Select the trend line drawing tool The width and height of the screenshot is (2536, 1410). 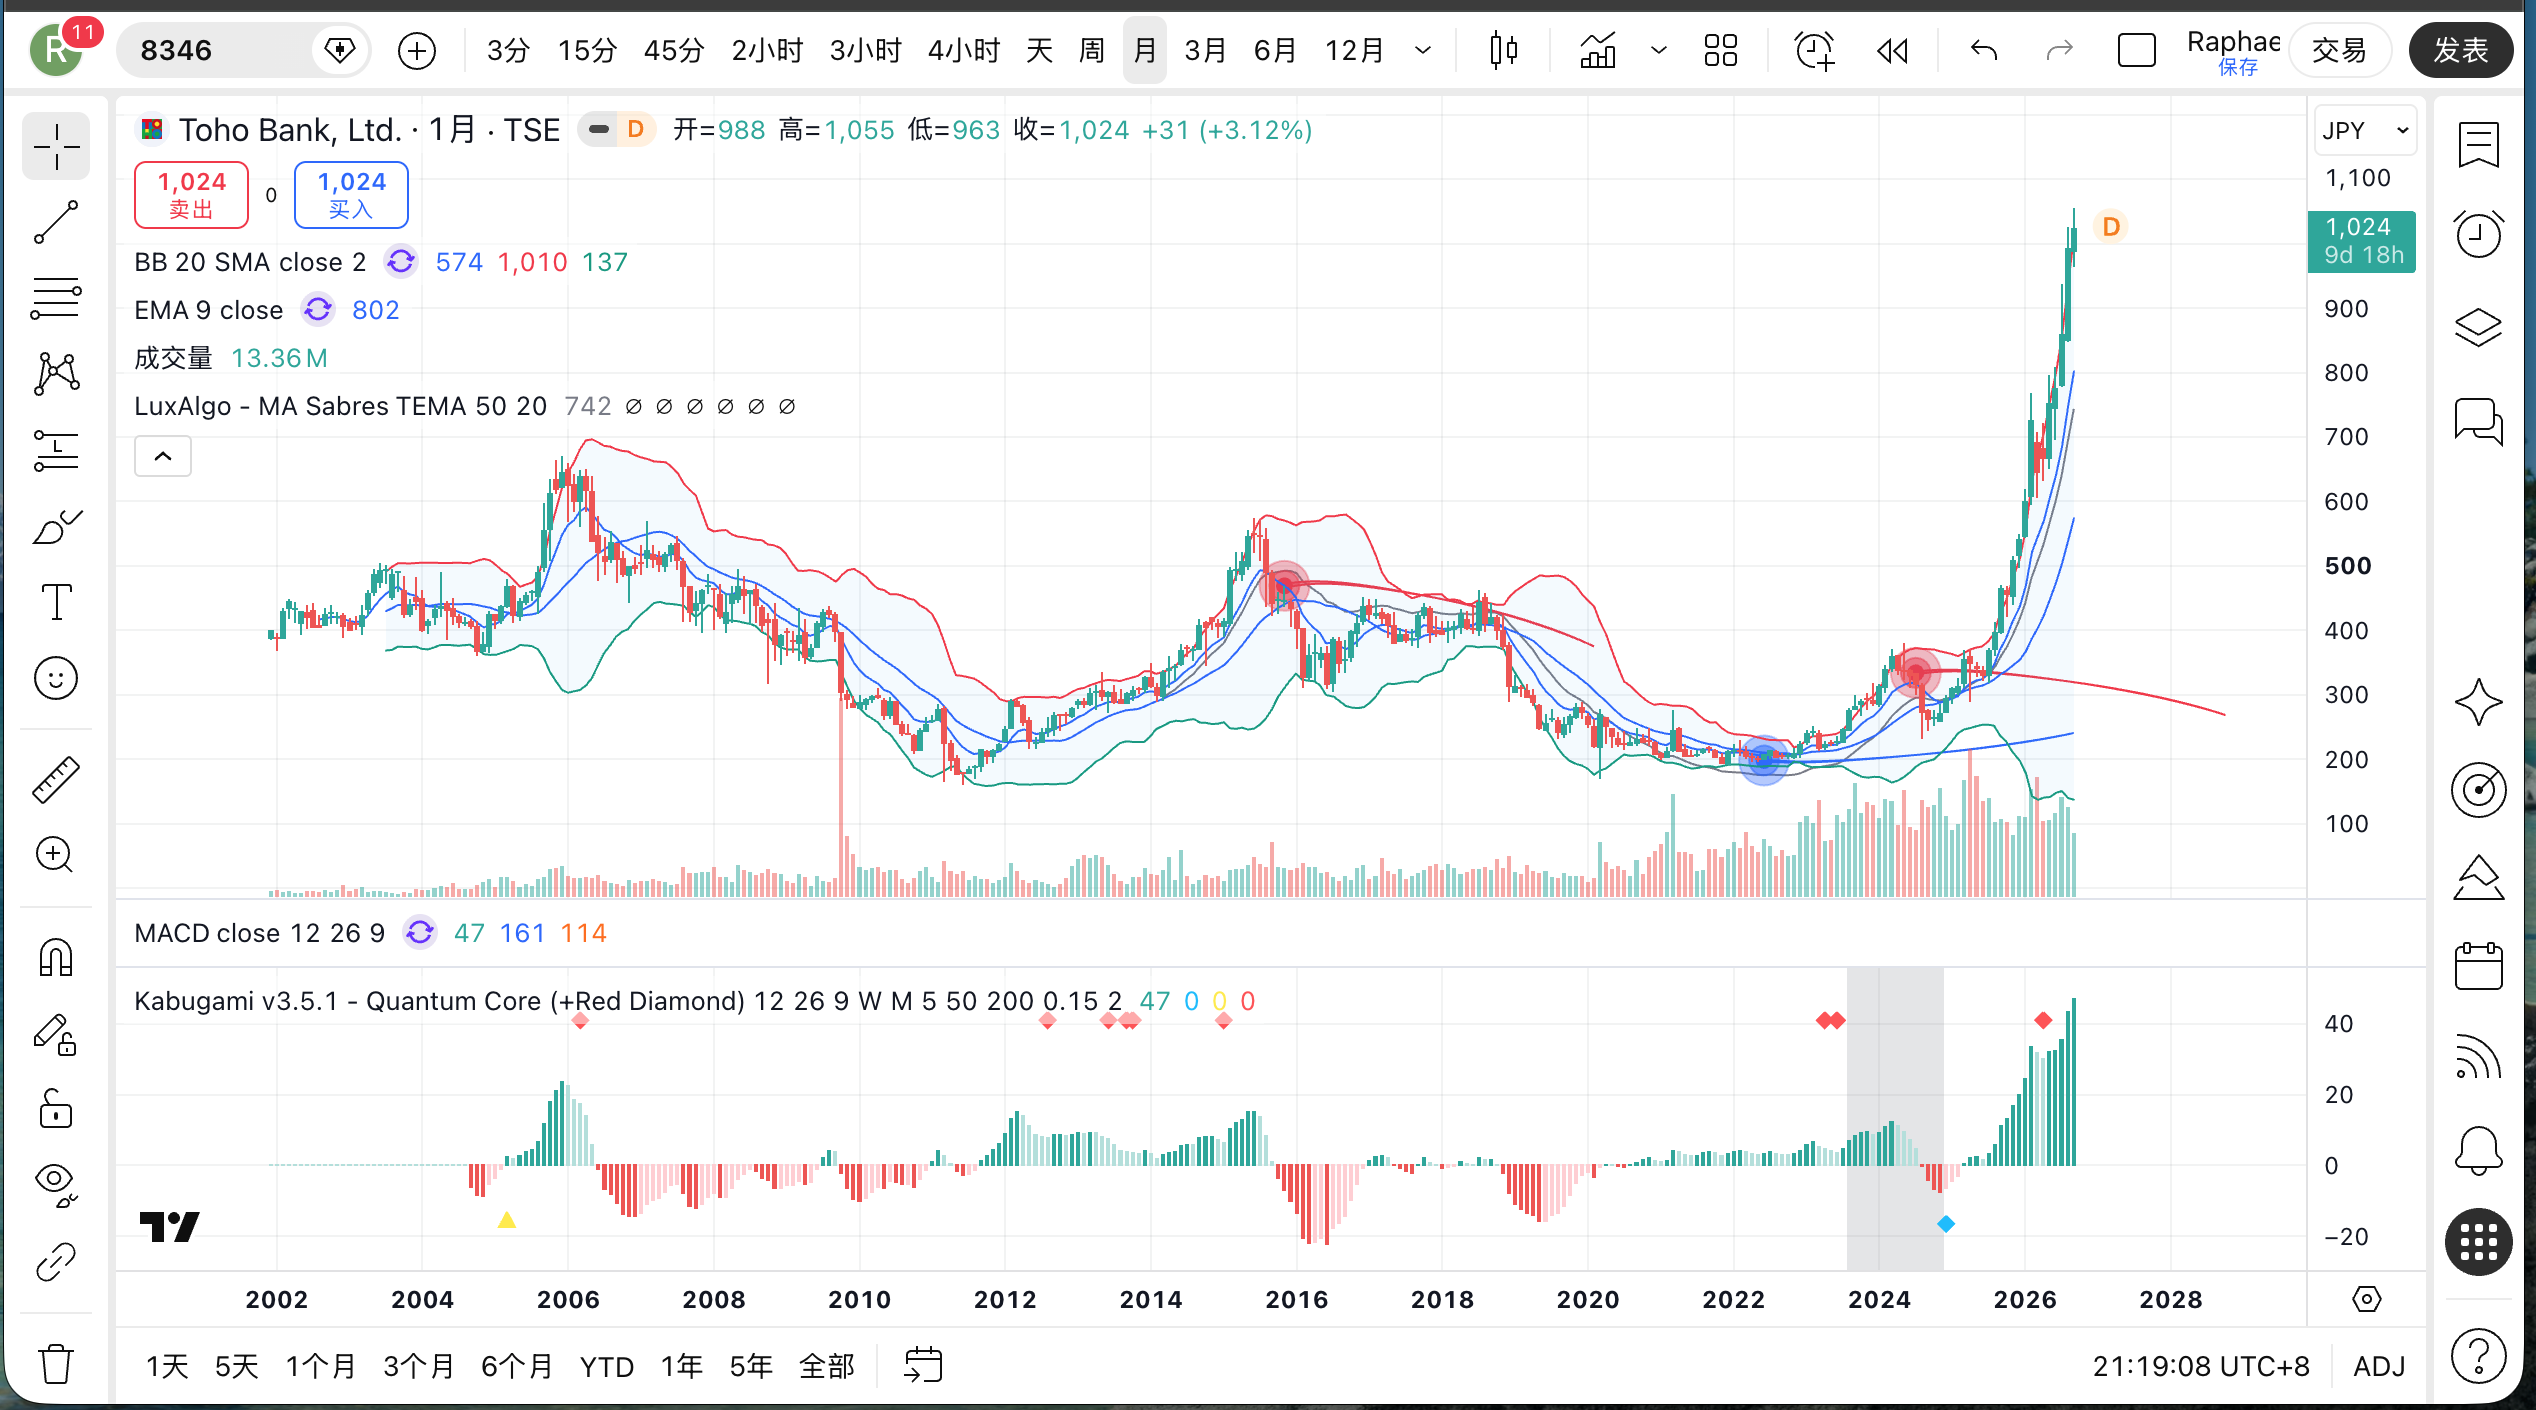click(56, 222)
